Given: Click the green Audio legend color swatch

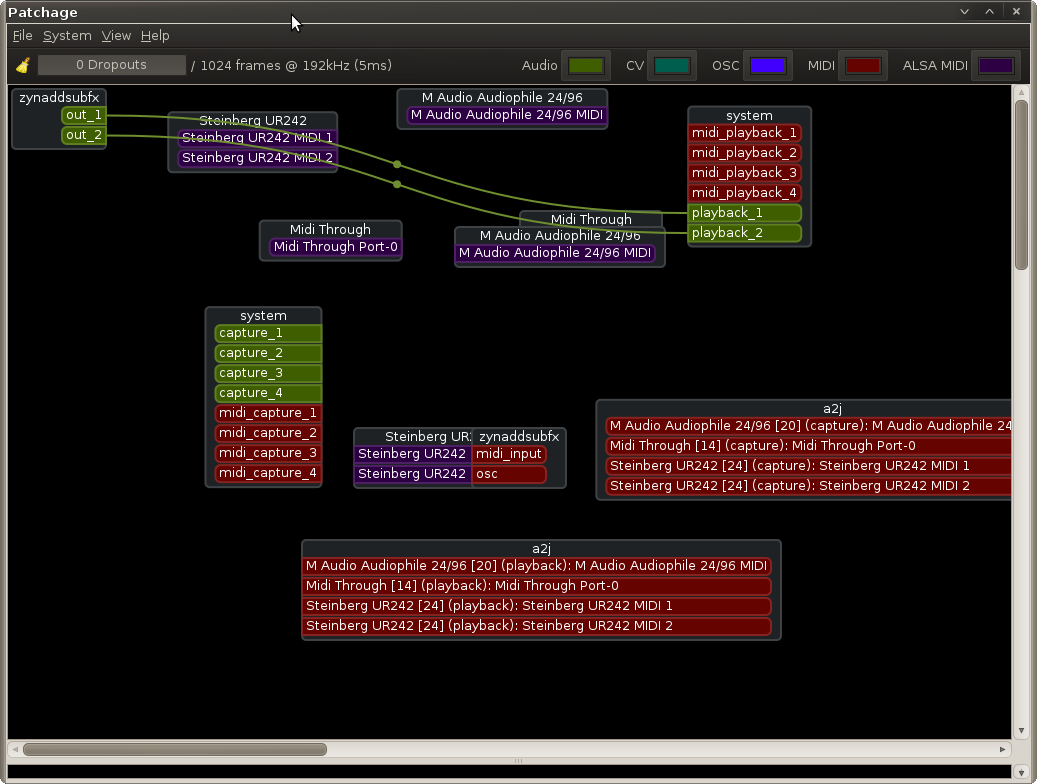Looking at the screenshot, I should [585, 66].
